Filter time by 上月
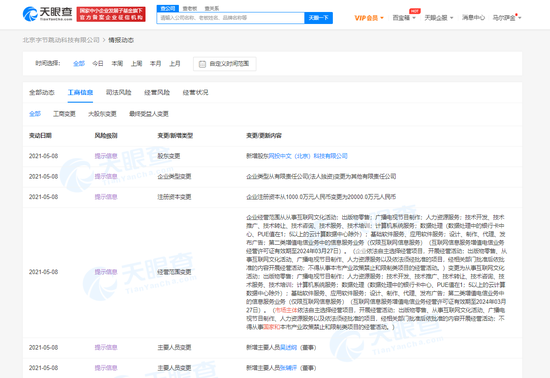550x378 pixels. click(x=175, y=63)
